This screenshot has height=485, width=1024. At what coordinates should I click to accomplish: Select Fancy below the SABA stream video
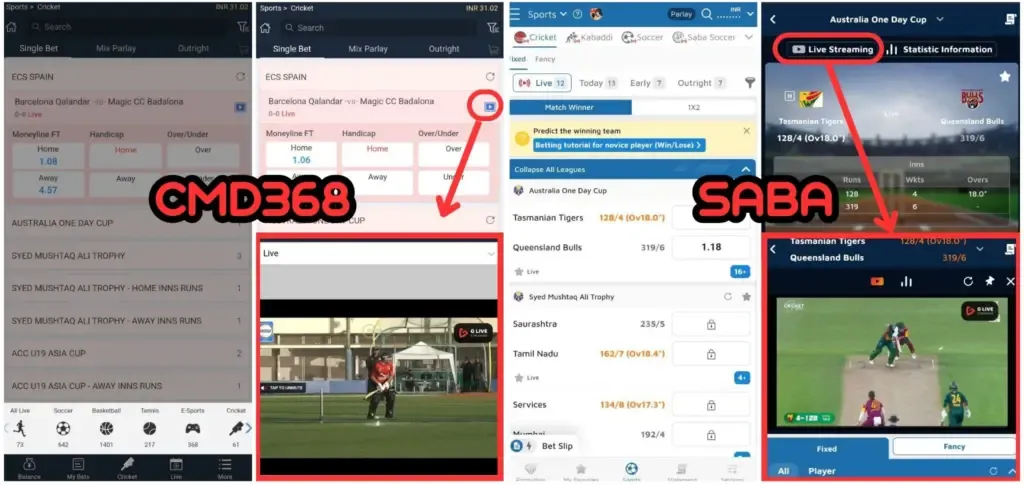point(954,446)
